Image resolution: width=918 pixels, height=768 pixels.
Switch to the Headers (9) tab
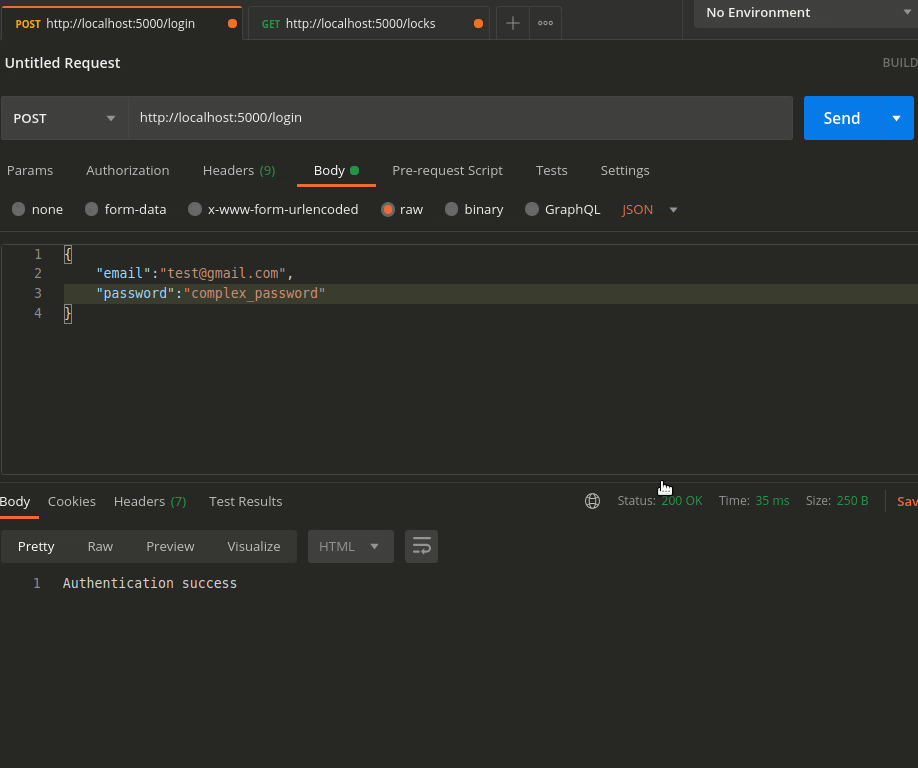tap(239, 170)
